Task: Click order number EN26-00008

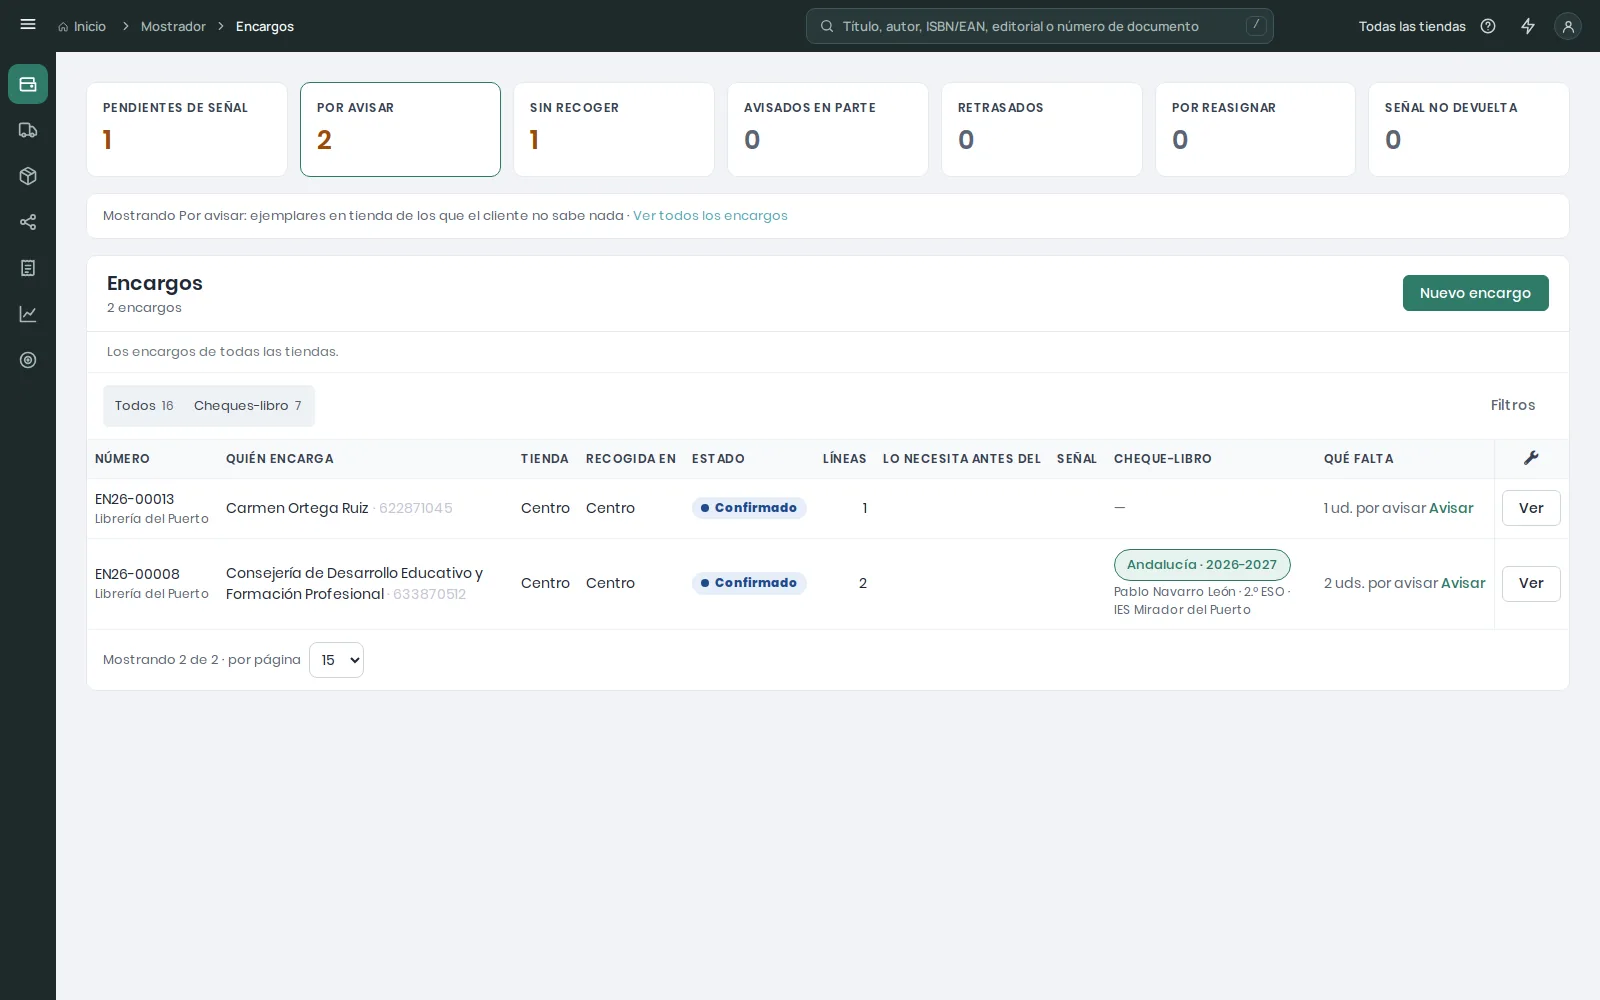Action: coord(137,574)
